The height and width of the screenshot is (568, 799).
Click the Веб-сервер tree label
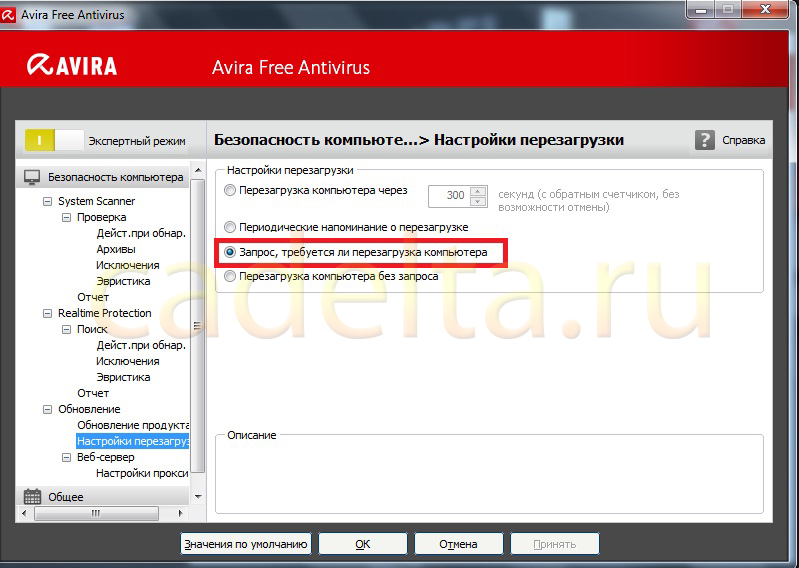point(105,457)
